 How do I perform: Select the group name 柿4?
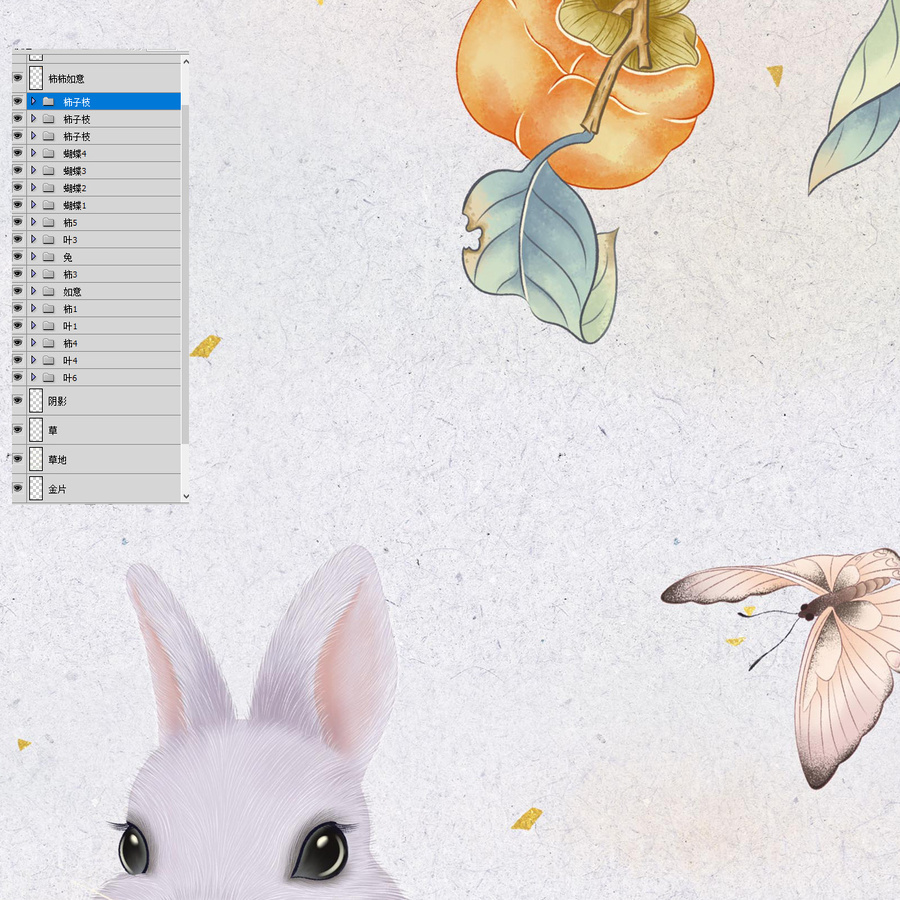point(70,343)
